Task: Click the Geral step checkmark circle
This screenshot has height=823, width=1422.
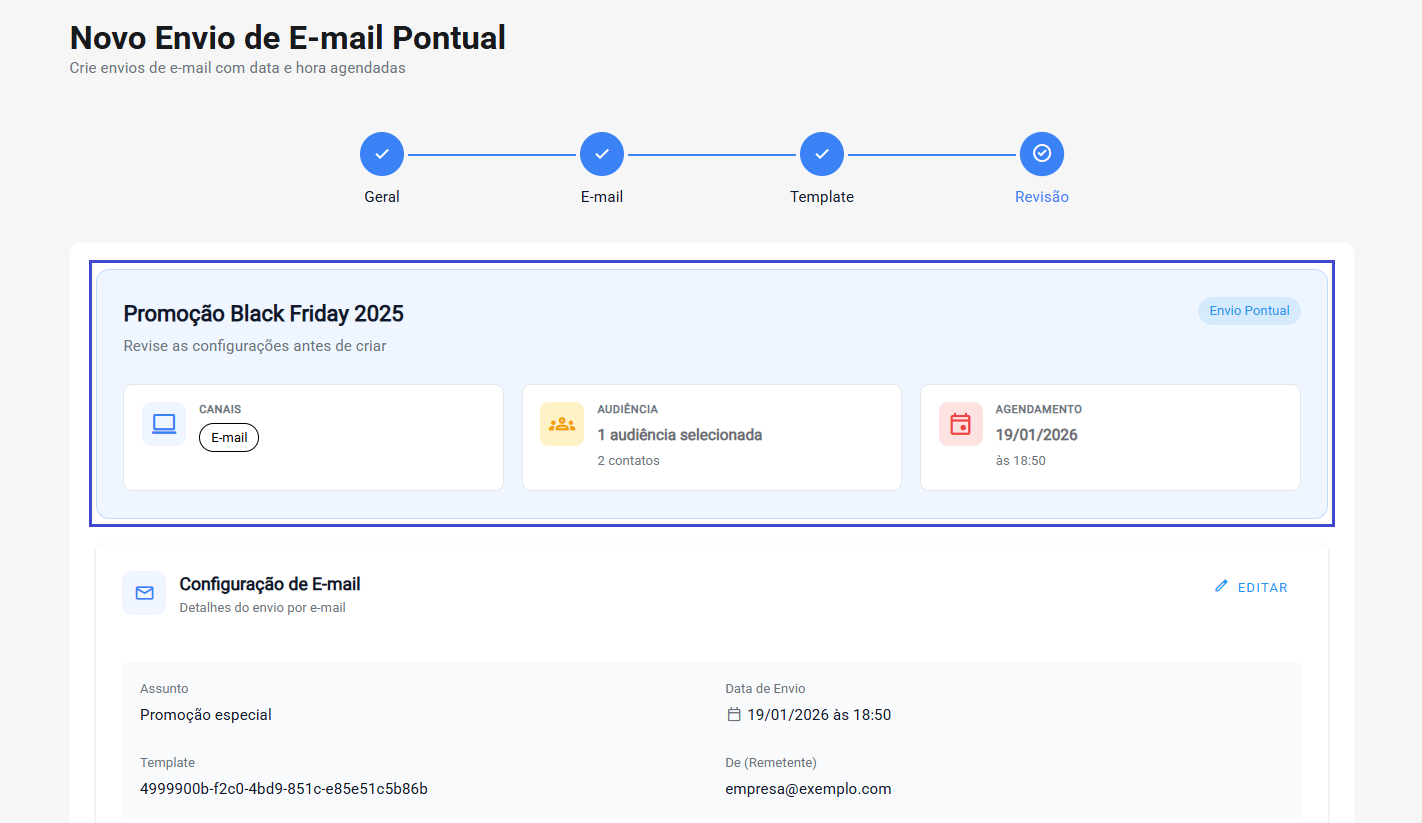Action: point(382,154)
